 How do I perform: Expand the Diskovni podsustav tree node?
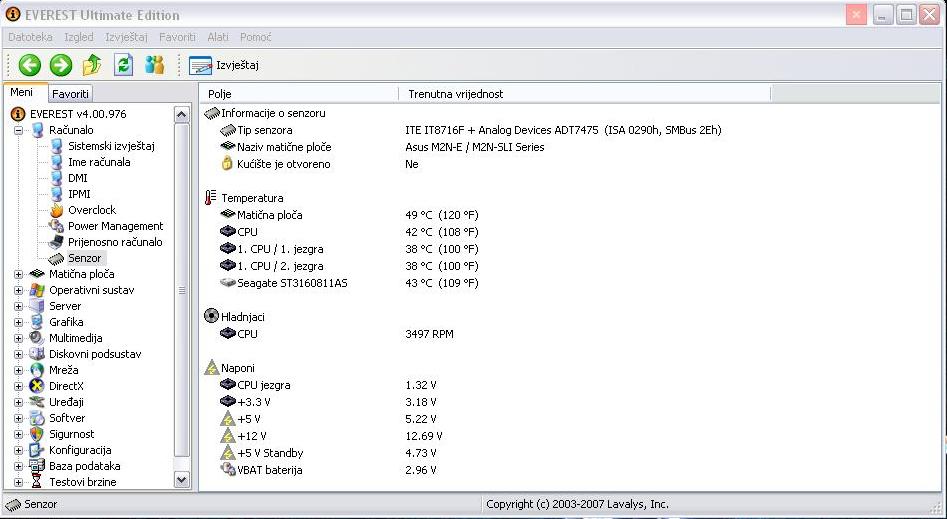(19, 354)
